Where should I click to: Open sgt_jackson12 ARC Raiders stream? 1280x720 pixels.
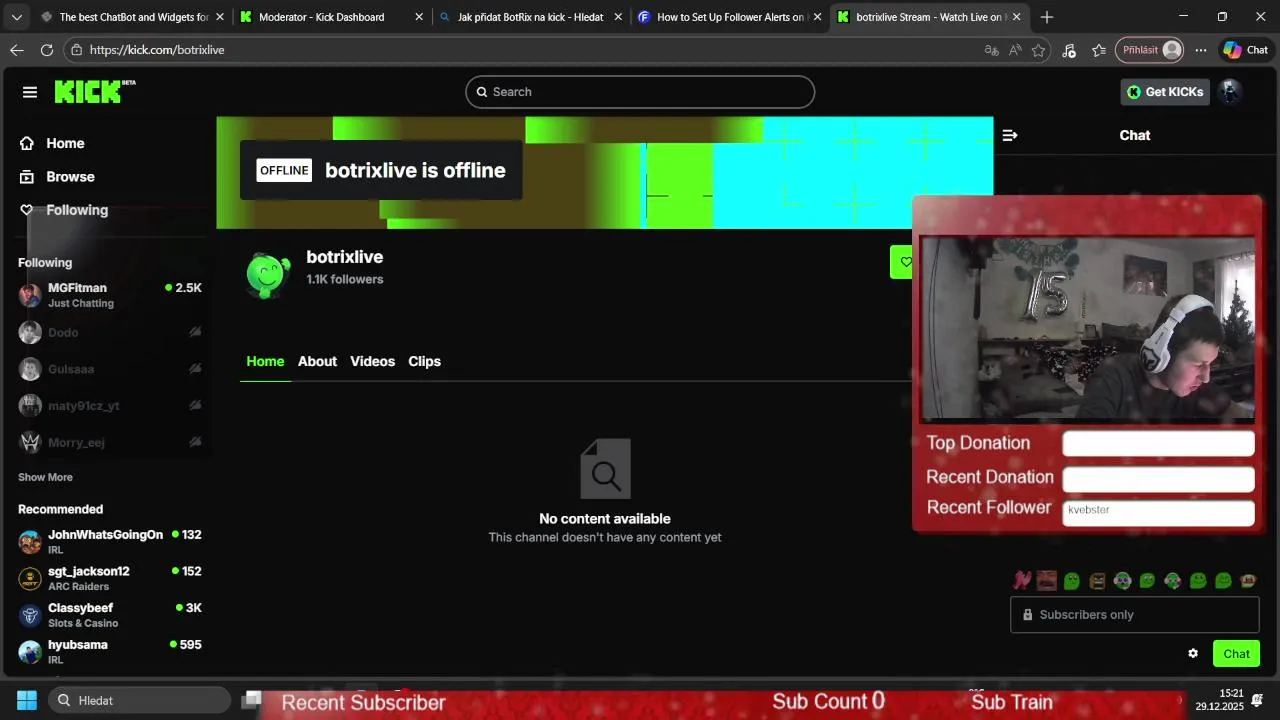(x=110, y=578)
